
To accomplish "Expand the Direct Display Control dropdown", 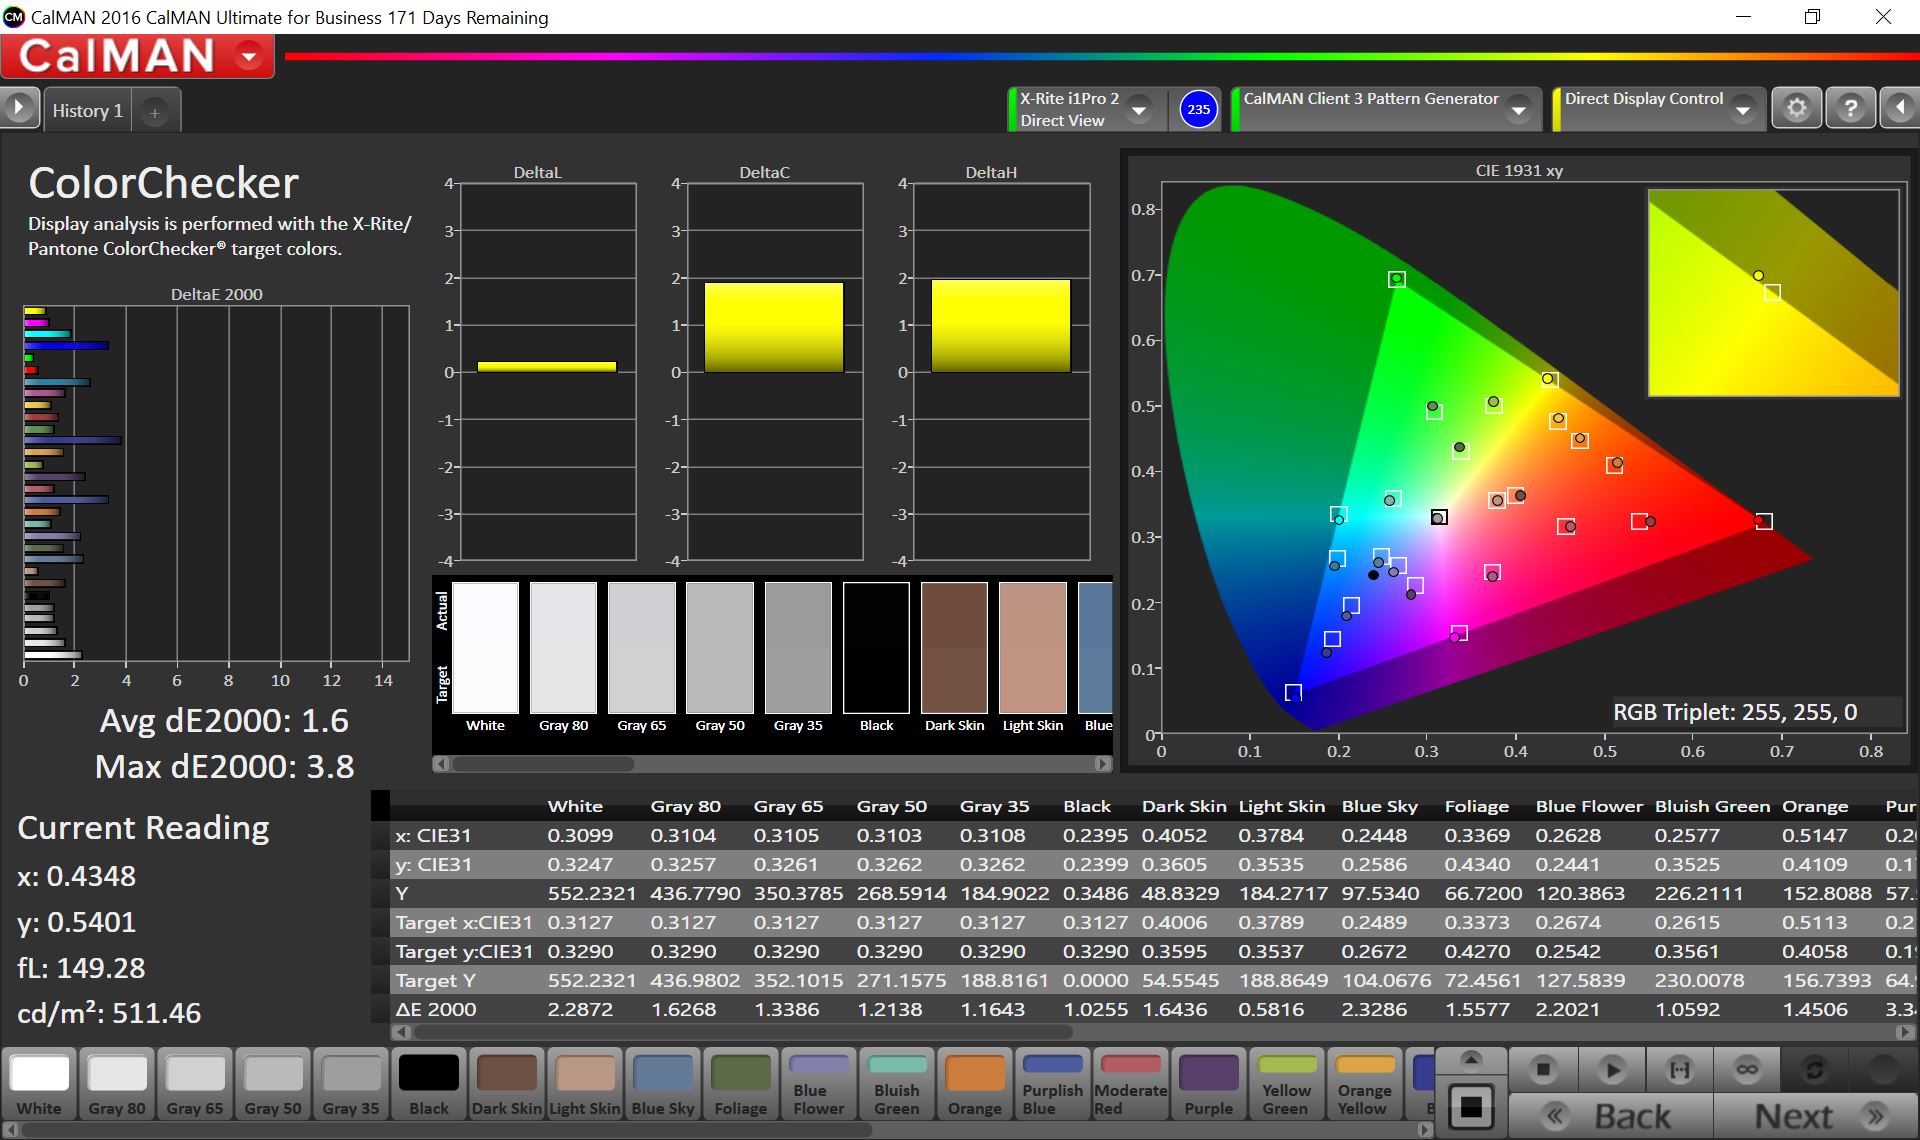I will (1743, 110).
